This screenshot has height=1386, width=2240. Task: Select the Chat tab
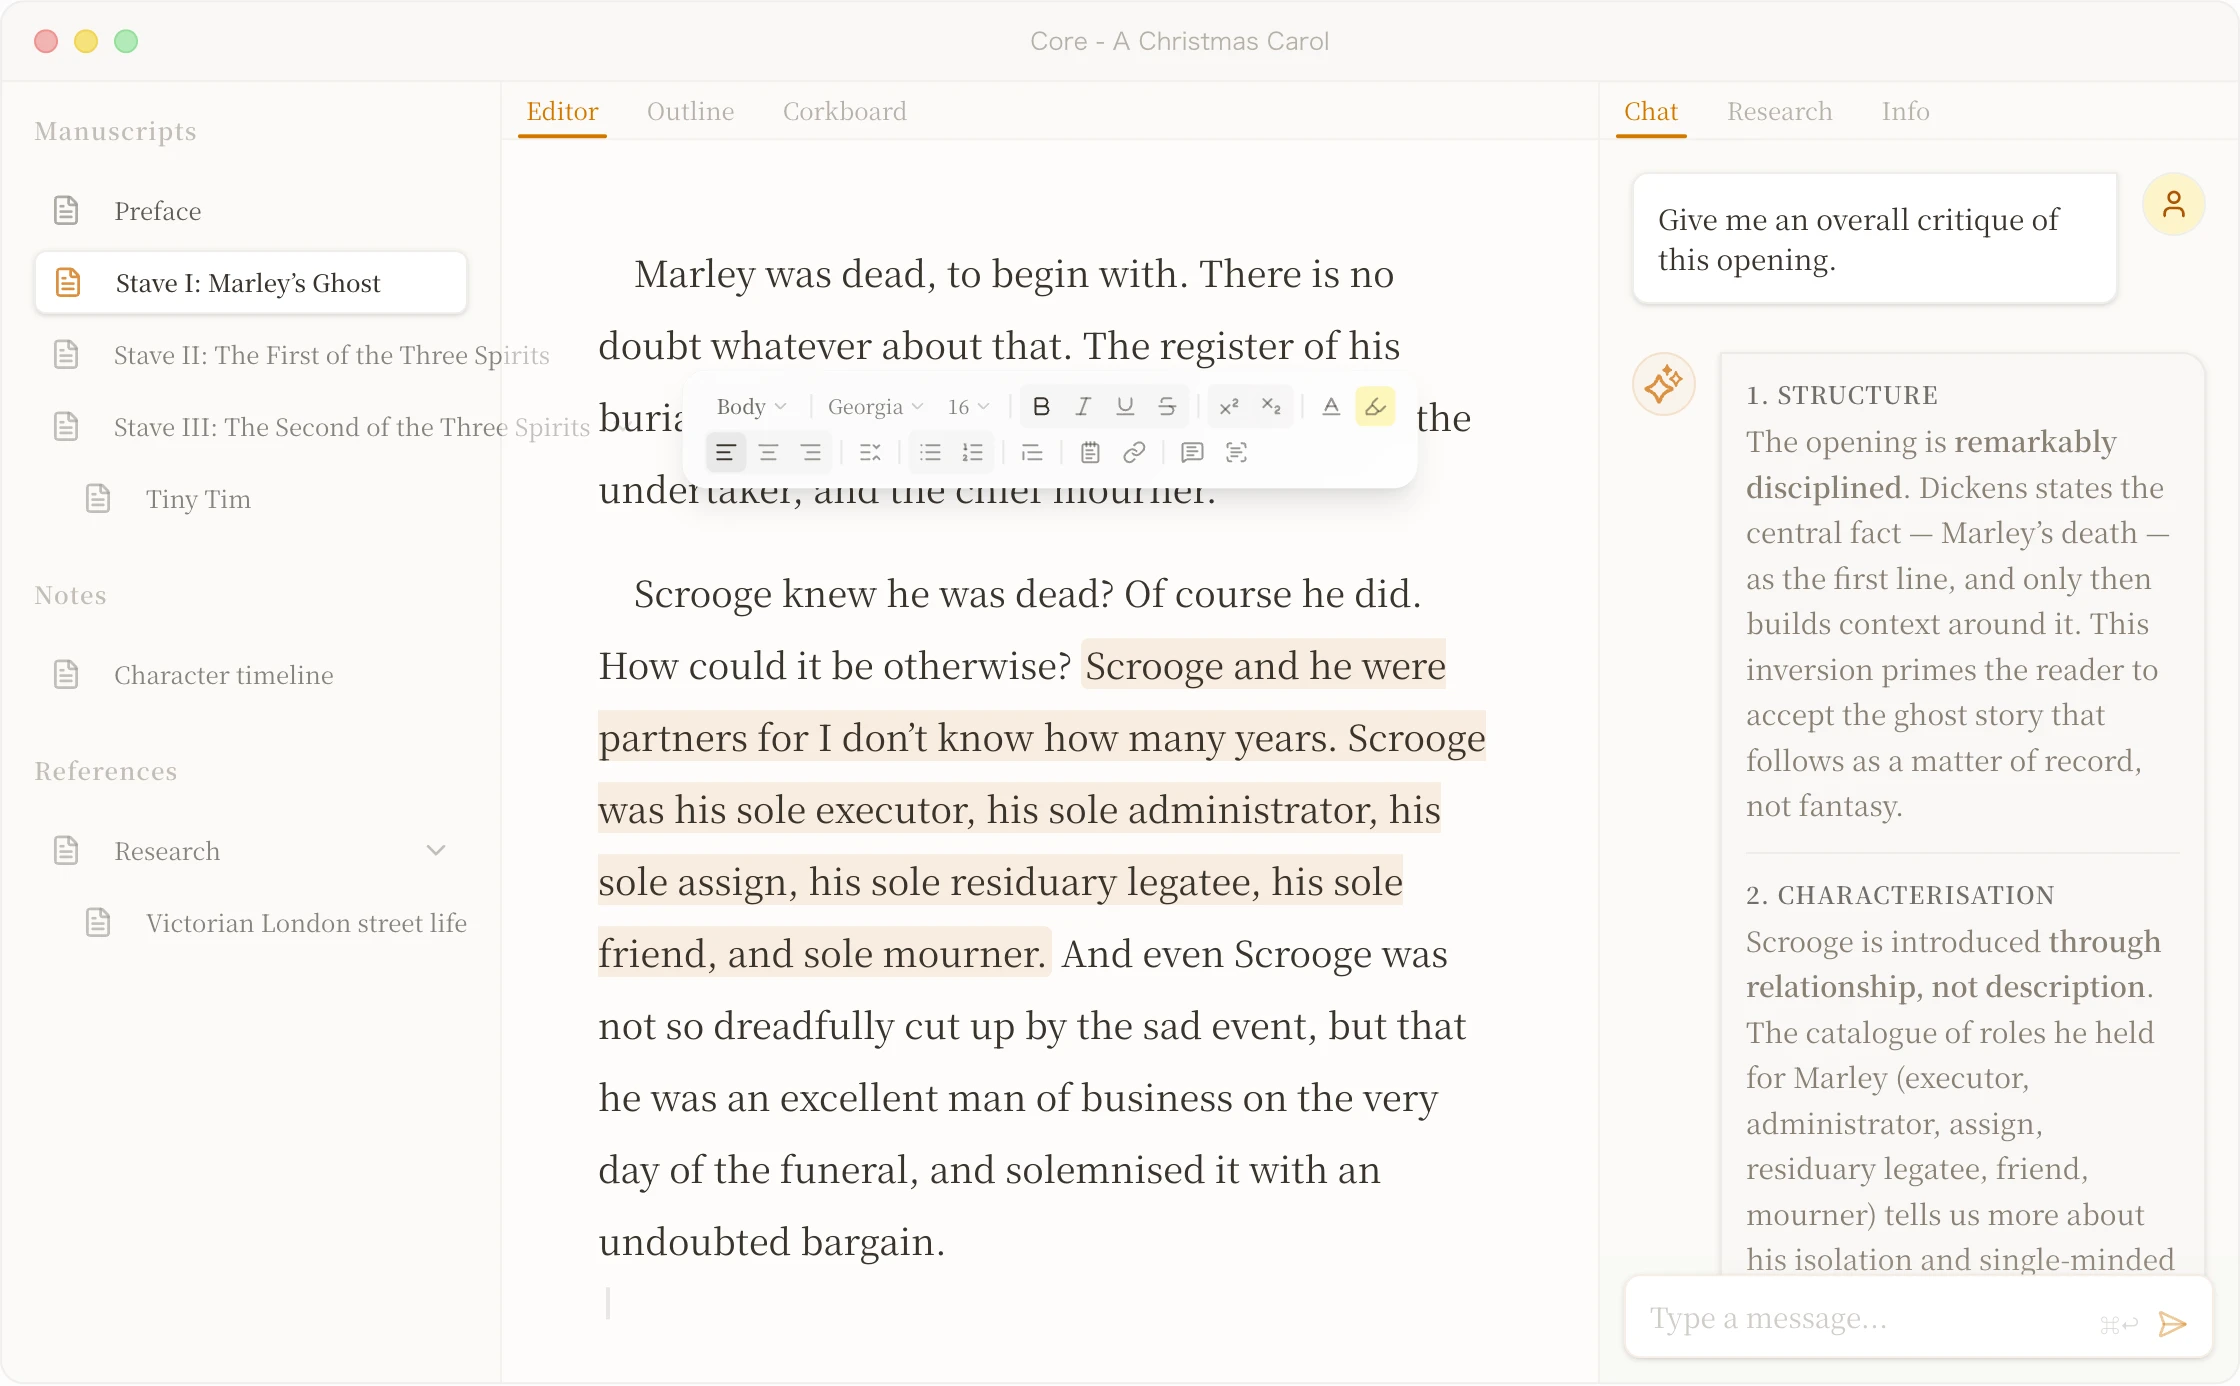pos(1651,111)
